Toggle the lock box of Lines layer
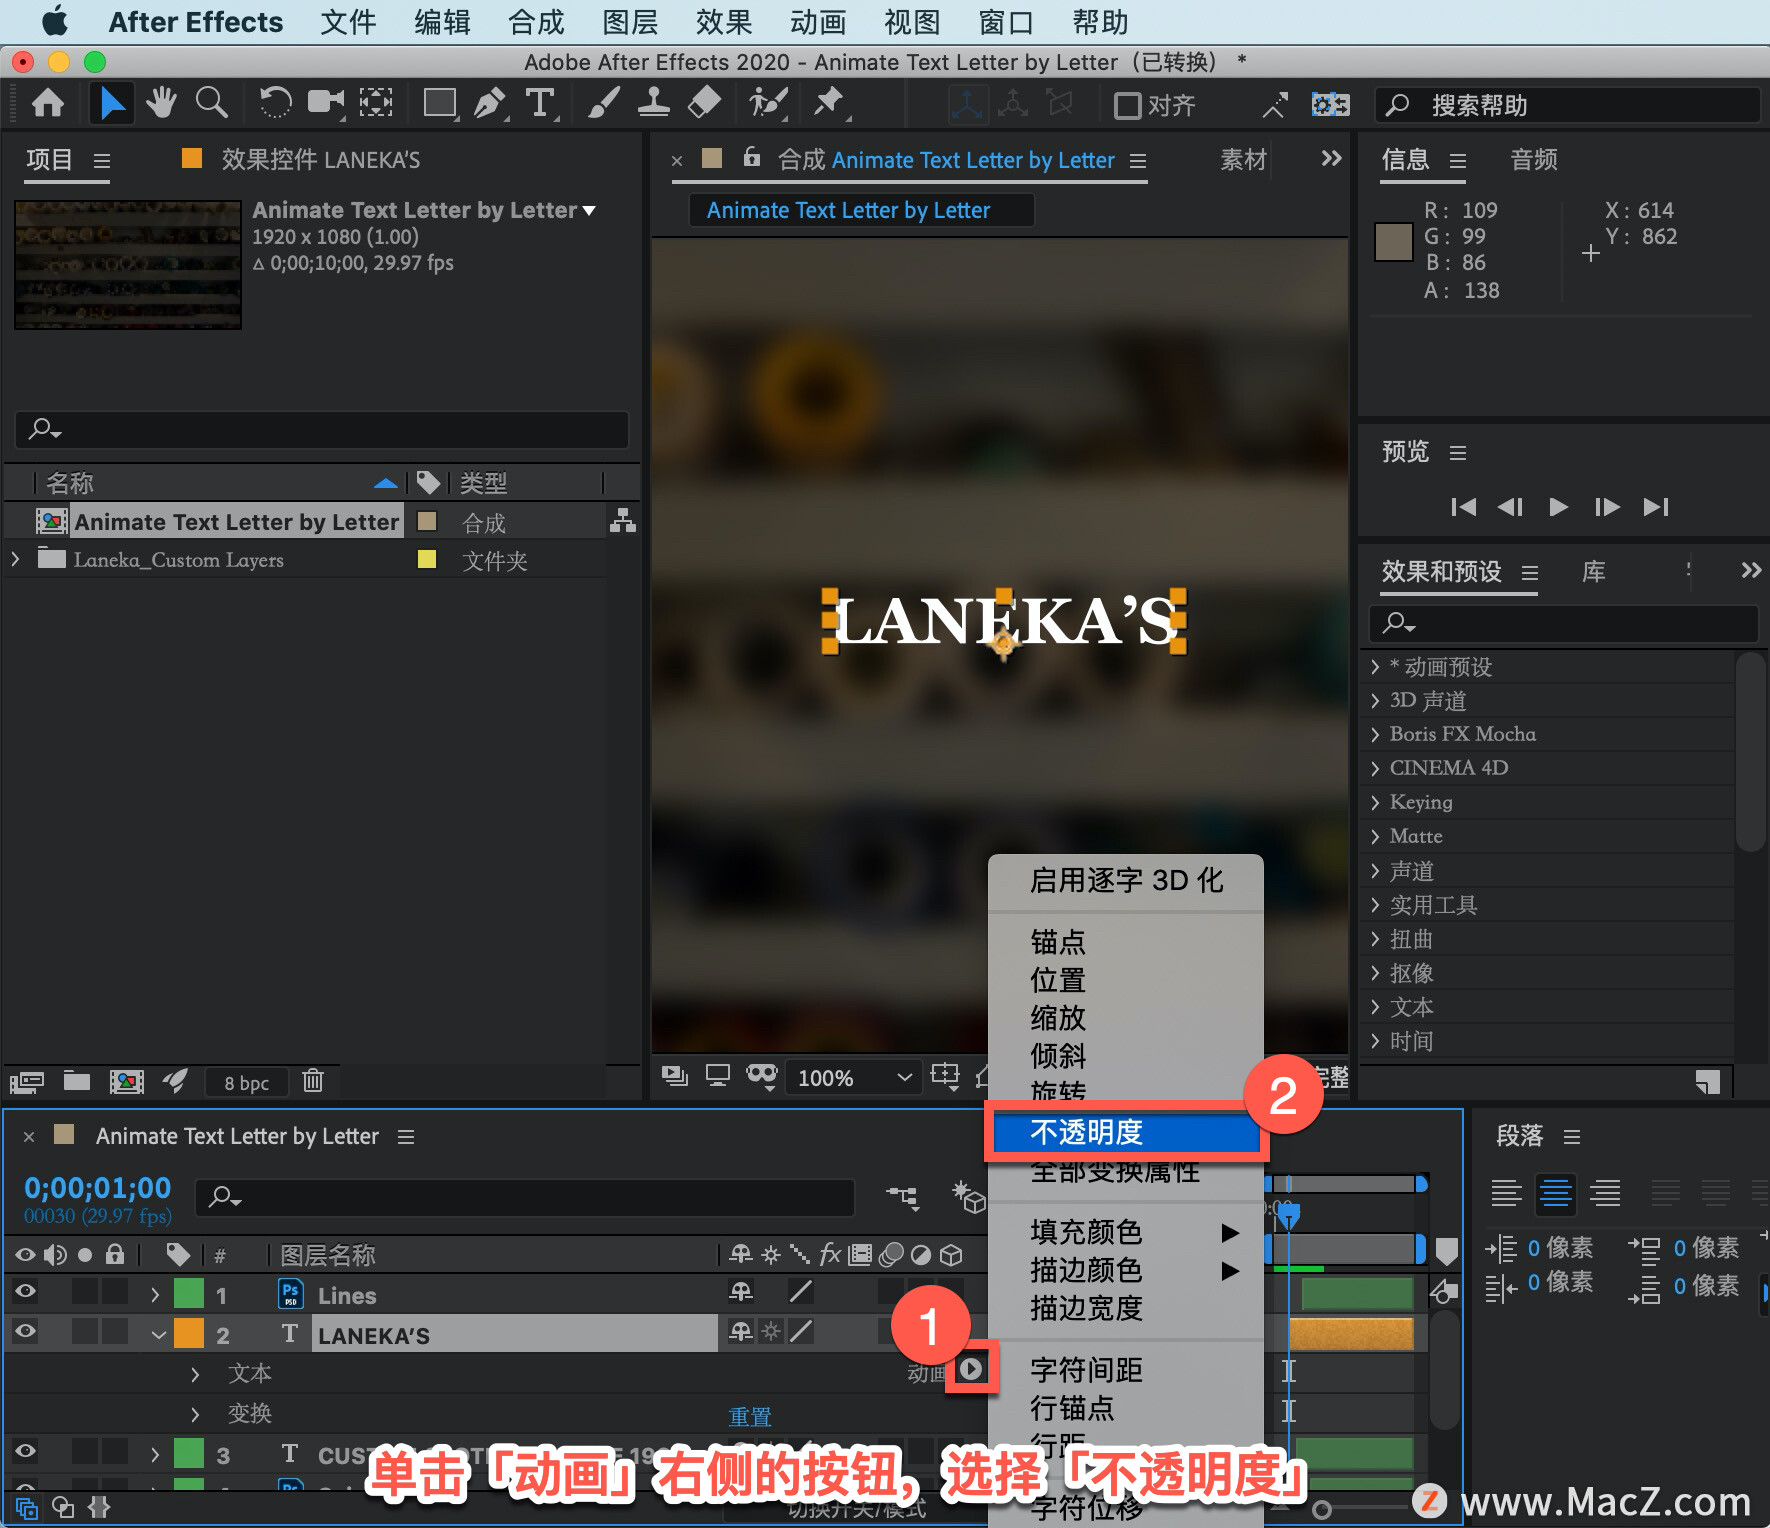The width and height of the screenshot is (1770, 1528). pos(115,1291)
